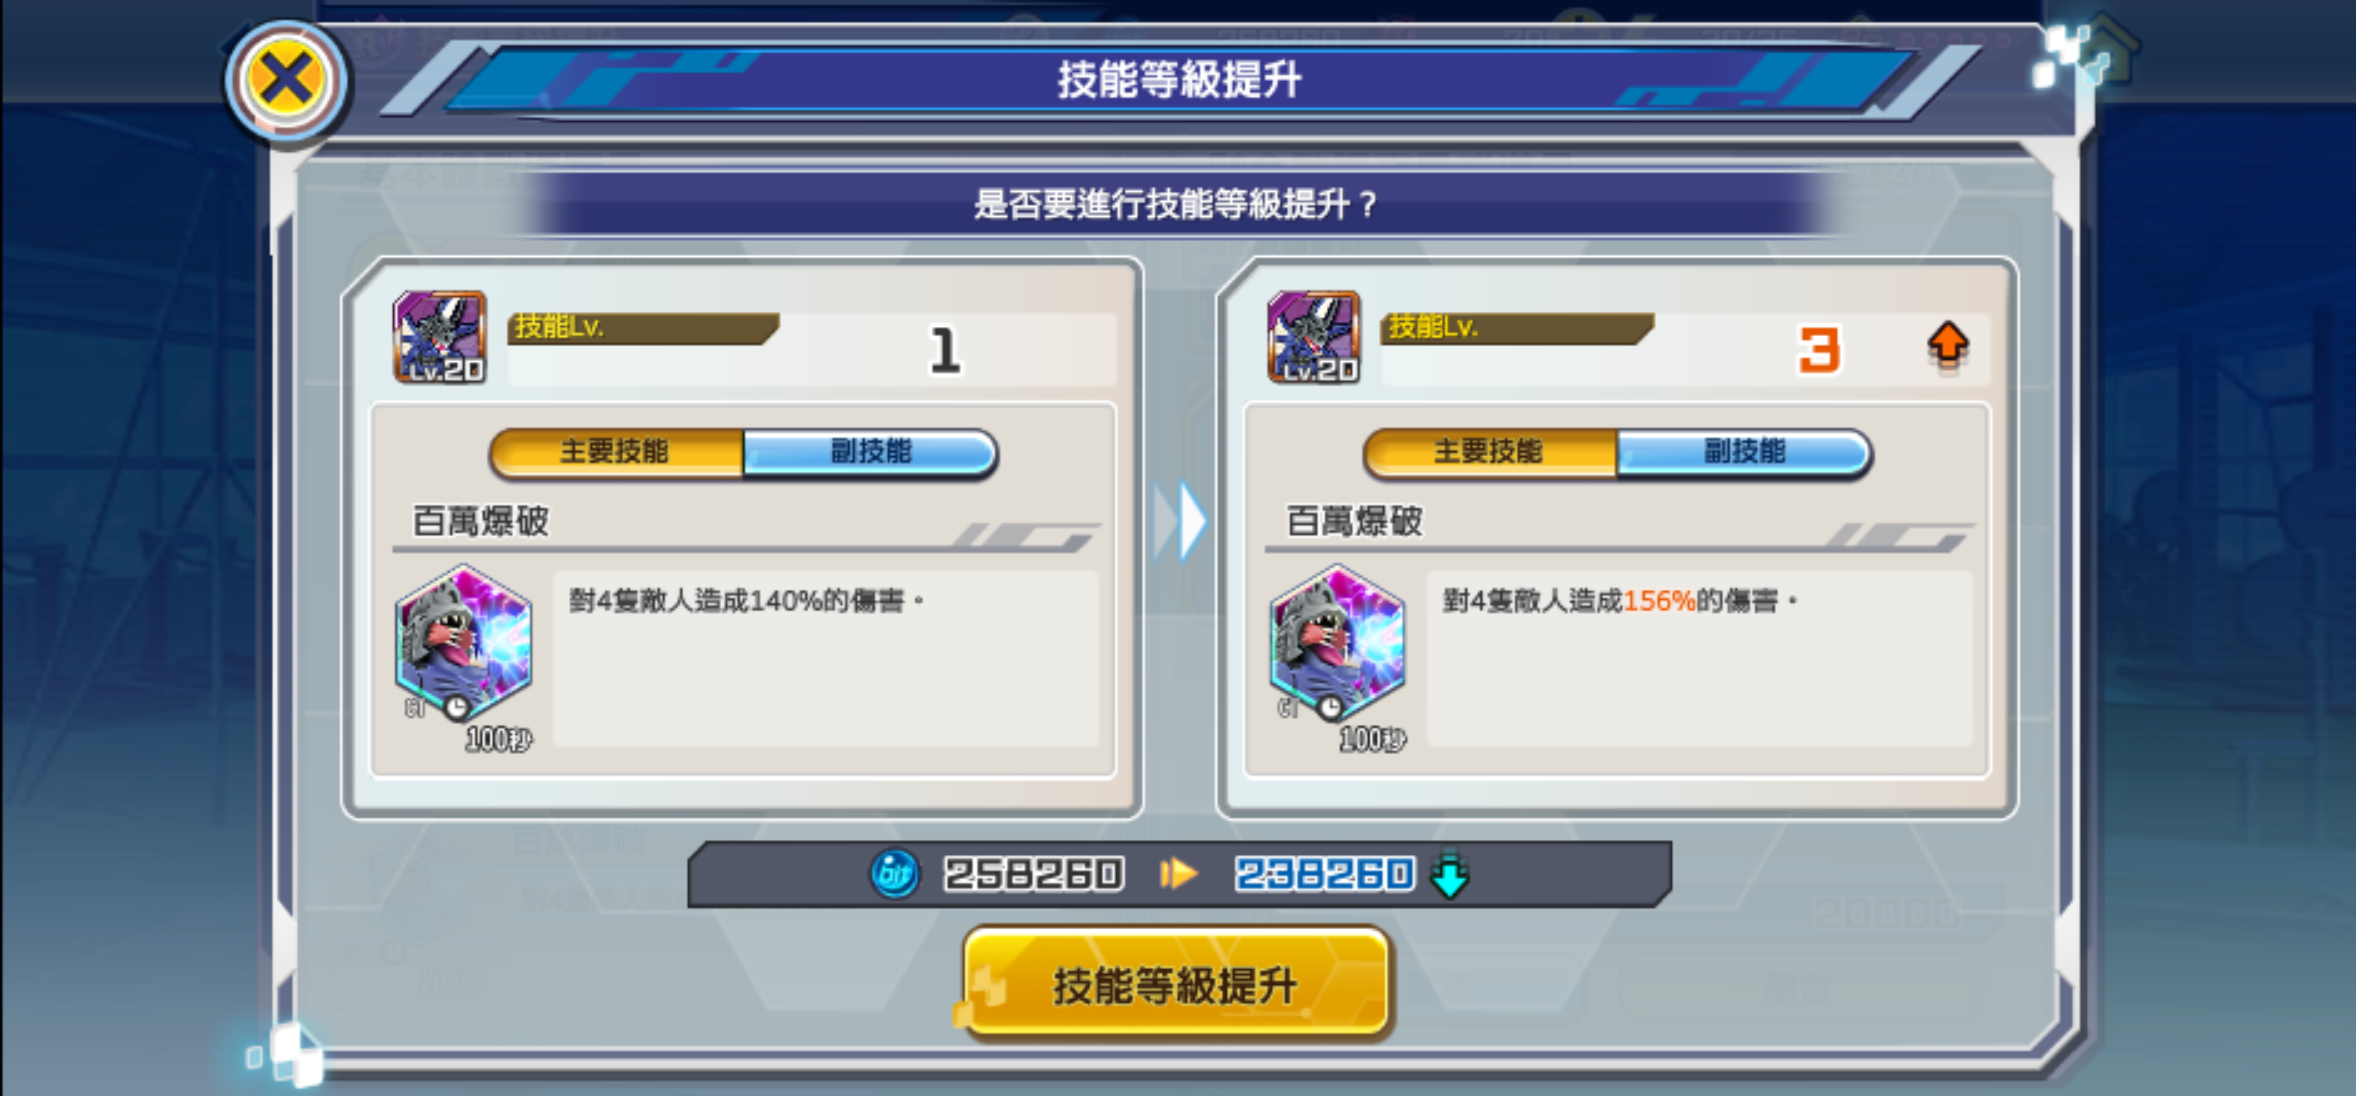
Task: Tap right panel 百萬爆破 skill hexagon icon
Action: (x=1337, y=640)
